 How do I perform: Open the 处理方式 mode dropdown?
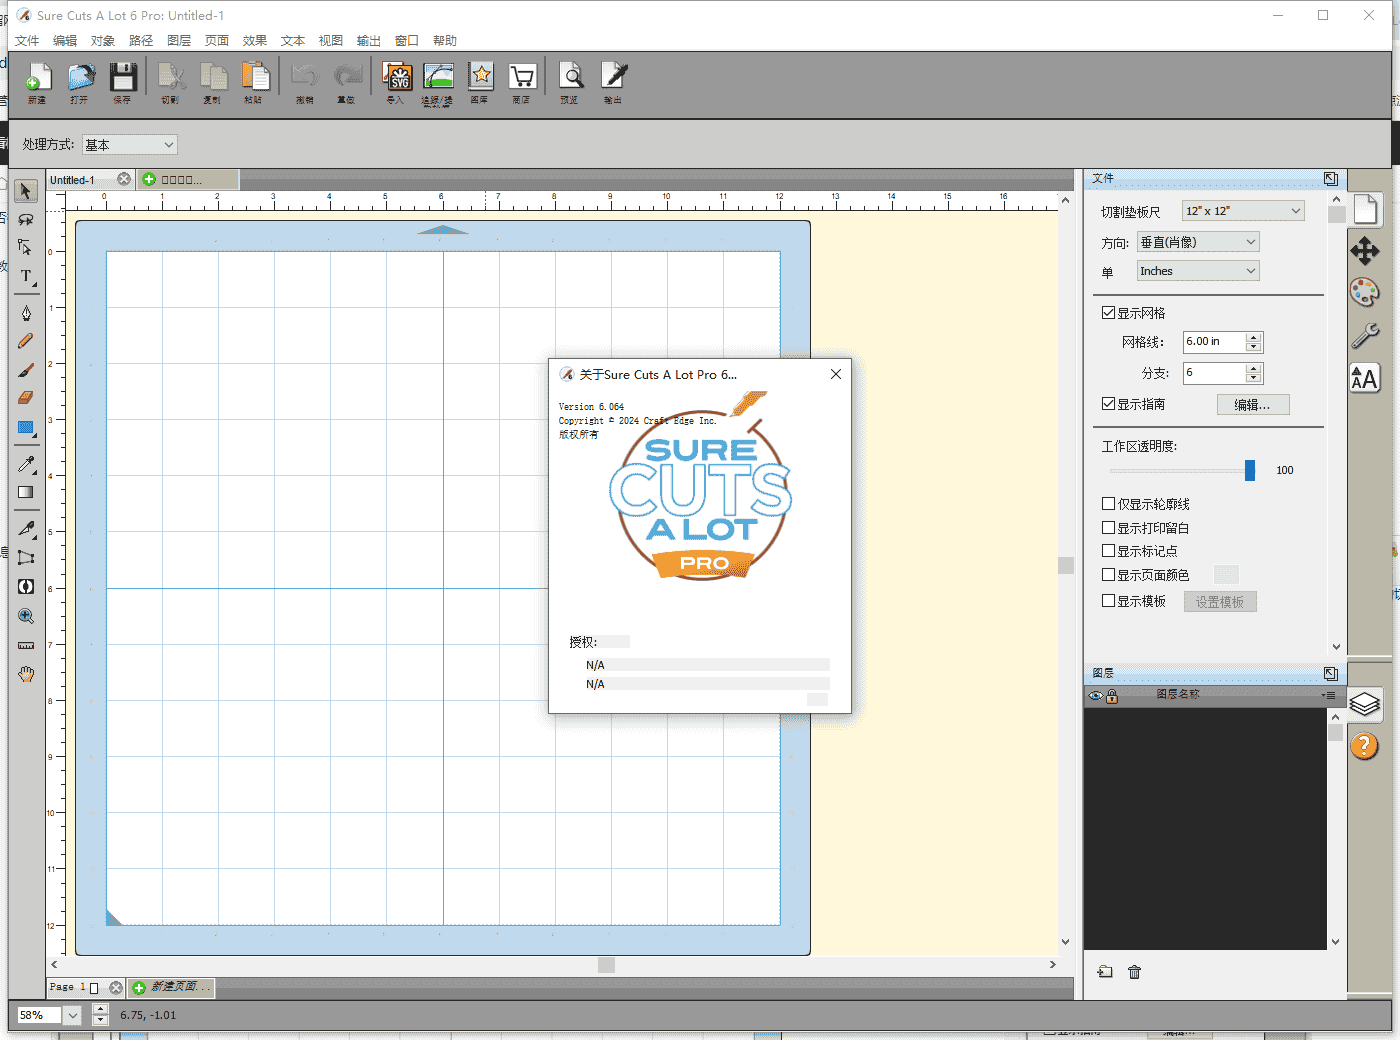coord(129,145)
